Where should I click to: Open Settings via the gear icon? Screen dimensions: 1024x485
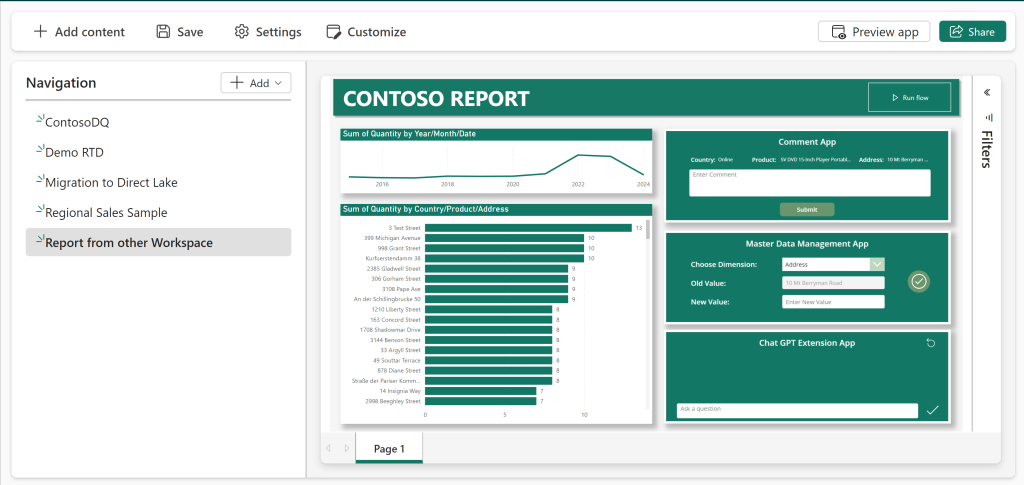(242, 32)
